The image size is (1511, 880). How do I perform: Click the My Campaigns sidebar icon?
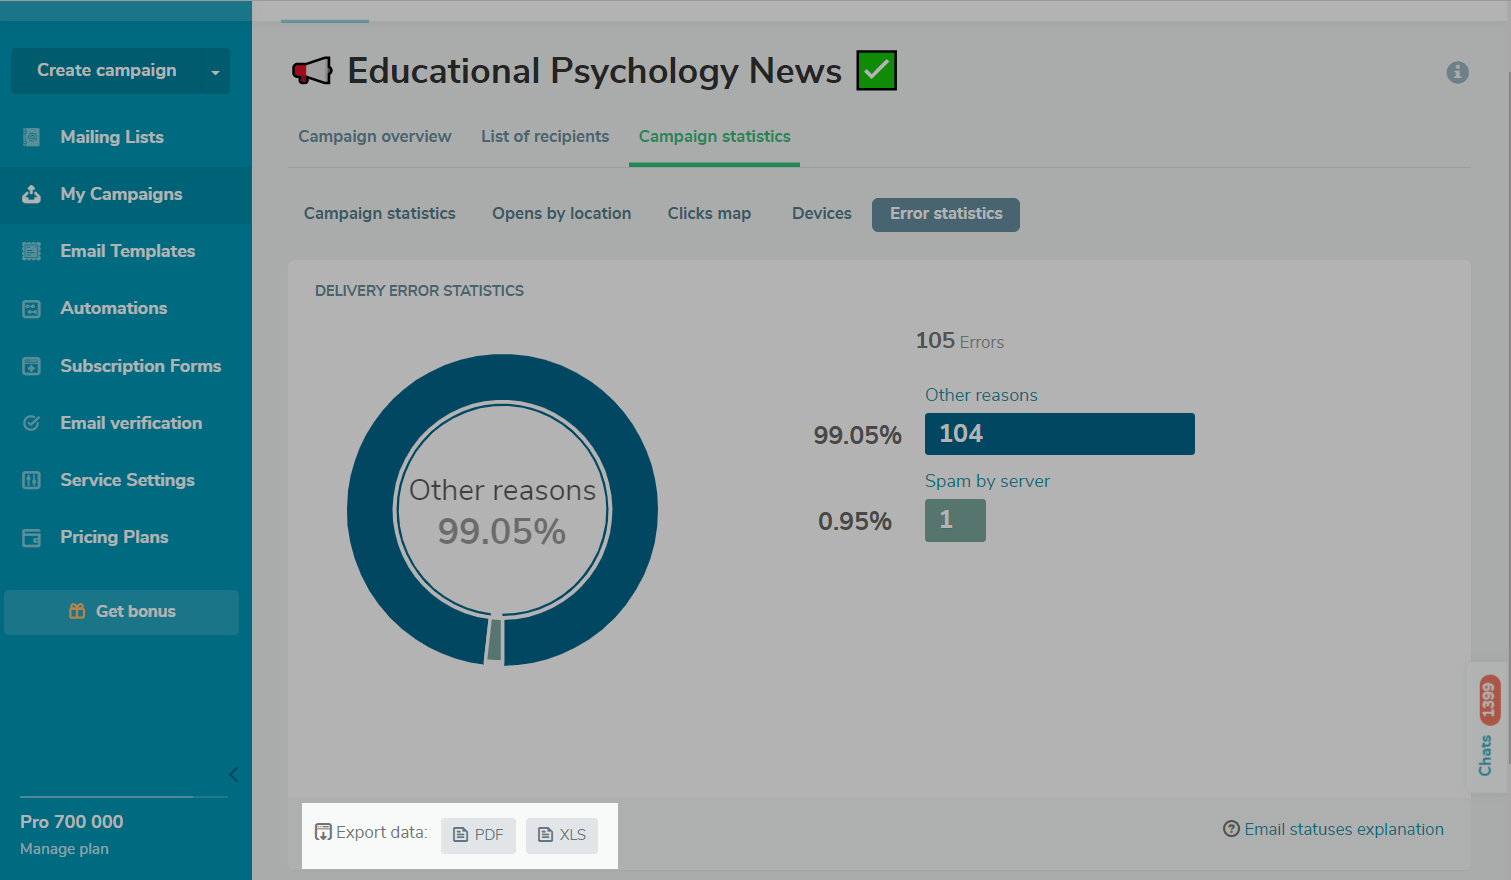pyautogui.click(x=32, y=194)
